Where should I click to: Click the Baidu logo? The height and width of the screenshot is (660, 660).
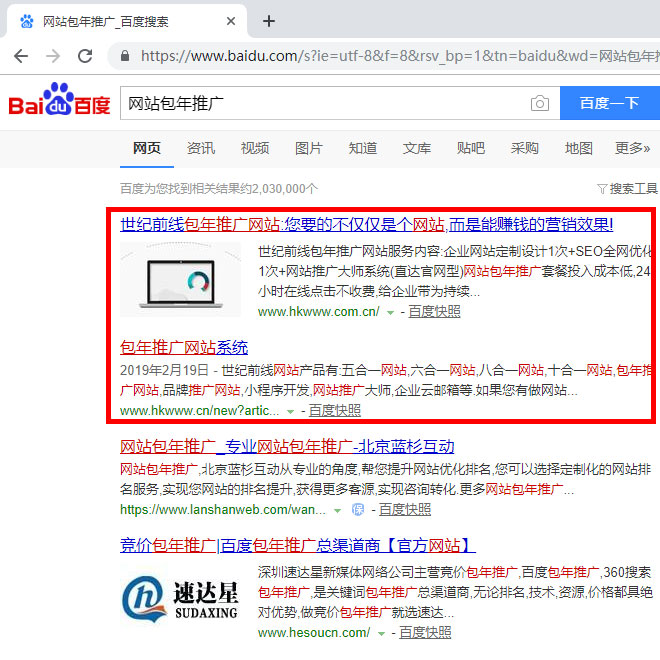point(59,99)
